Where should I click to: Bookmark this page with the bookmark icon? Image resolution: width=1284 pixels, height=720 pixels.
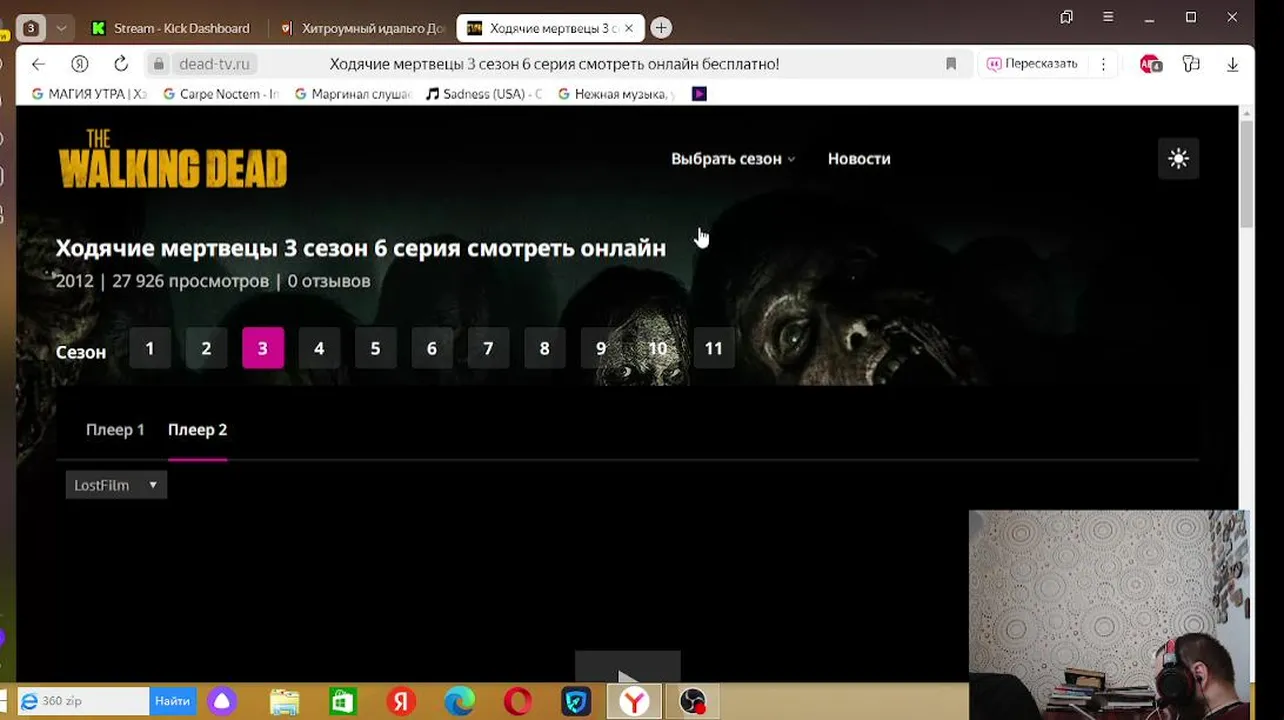point(951,64)
